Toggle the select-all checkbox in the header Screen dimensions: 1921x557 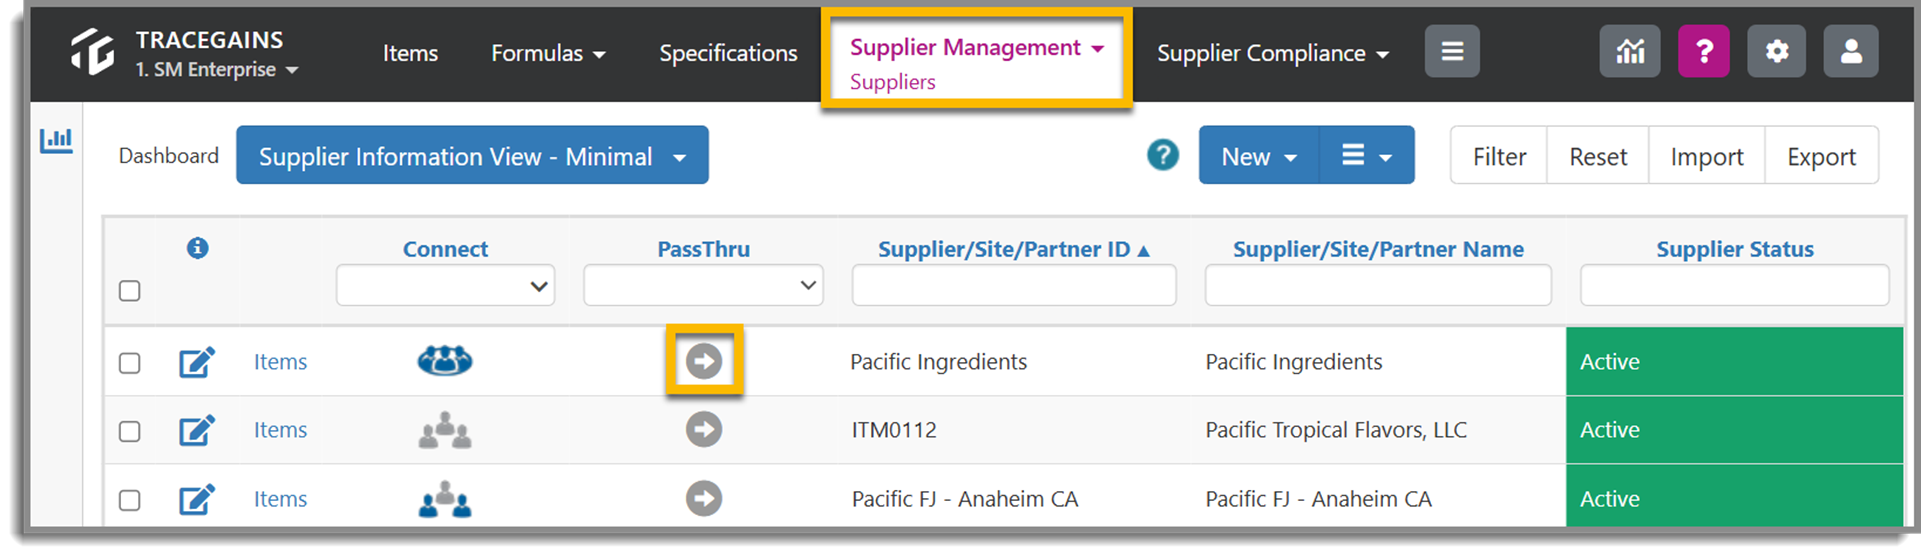tap(130, 291)
